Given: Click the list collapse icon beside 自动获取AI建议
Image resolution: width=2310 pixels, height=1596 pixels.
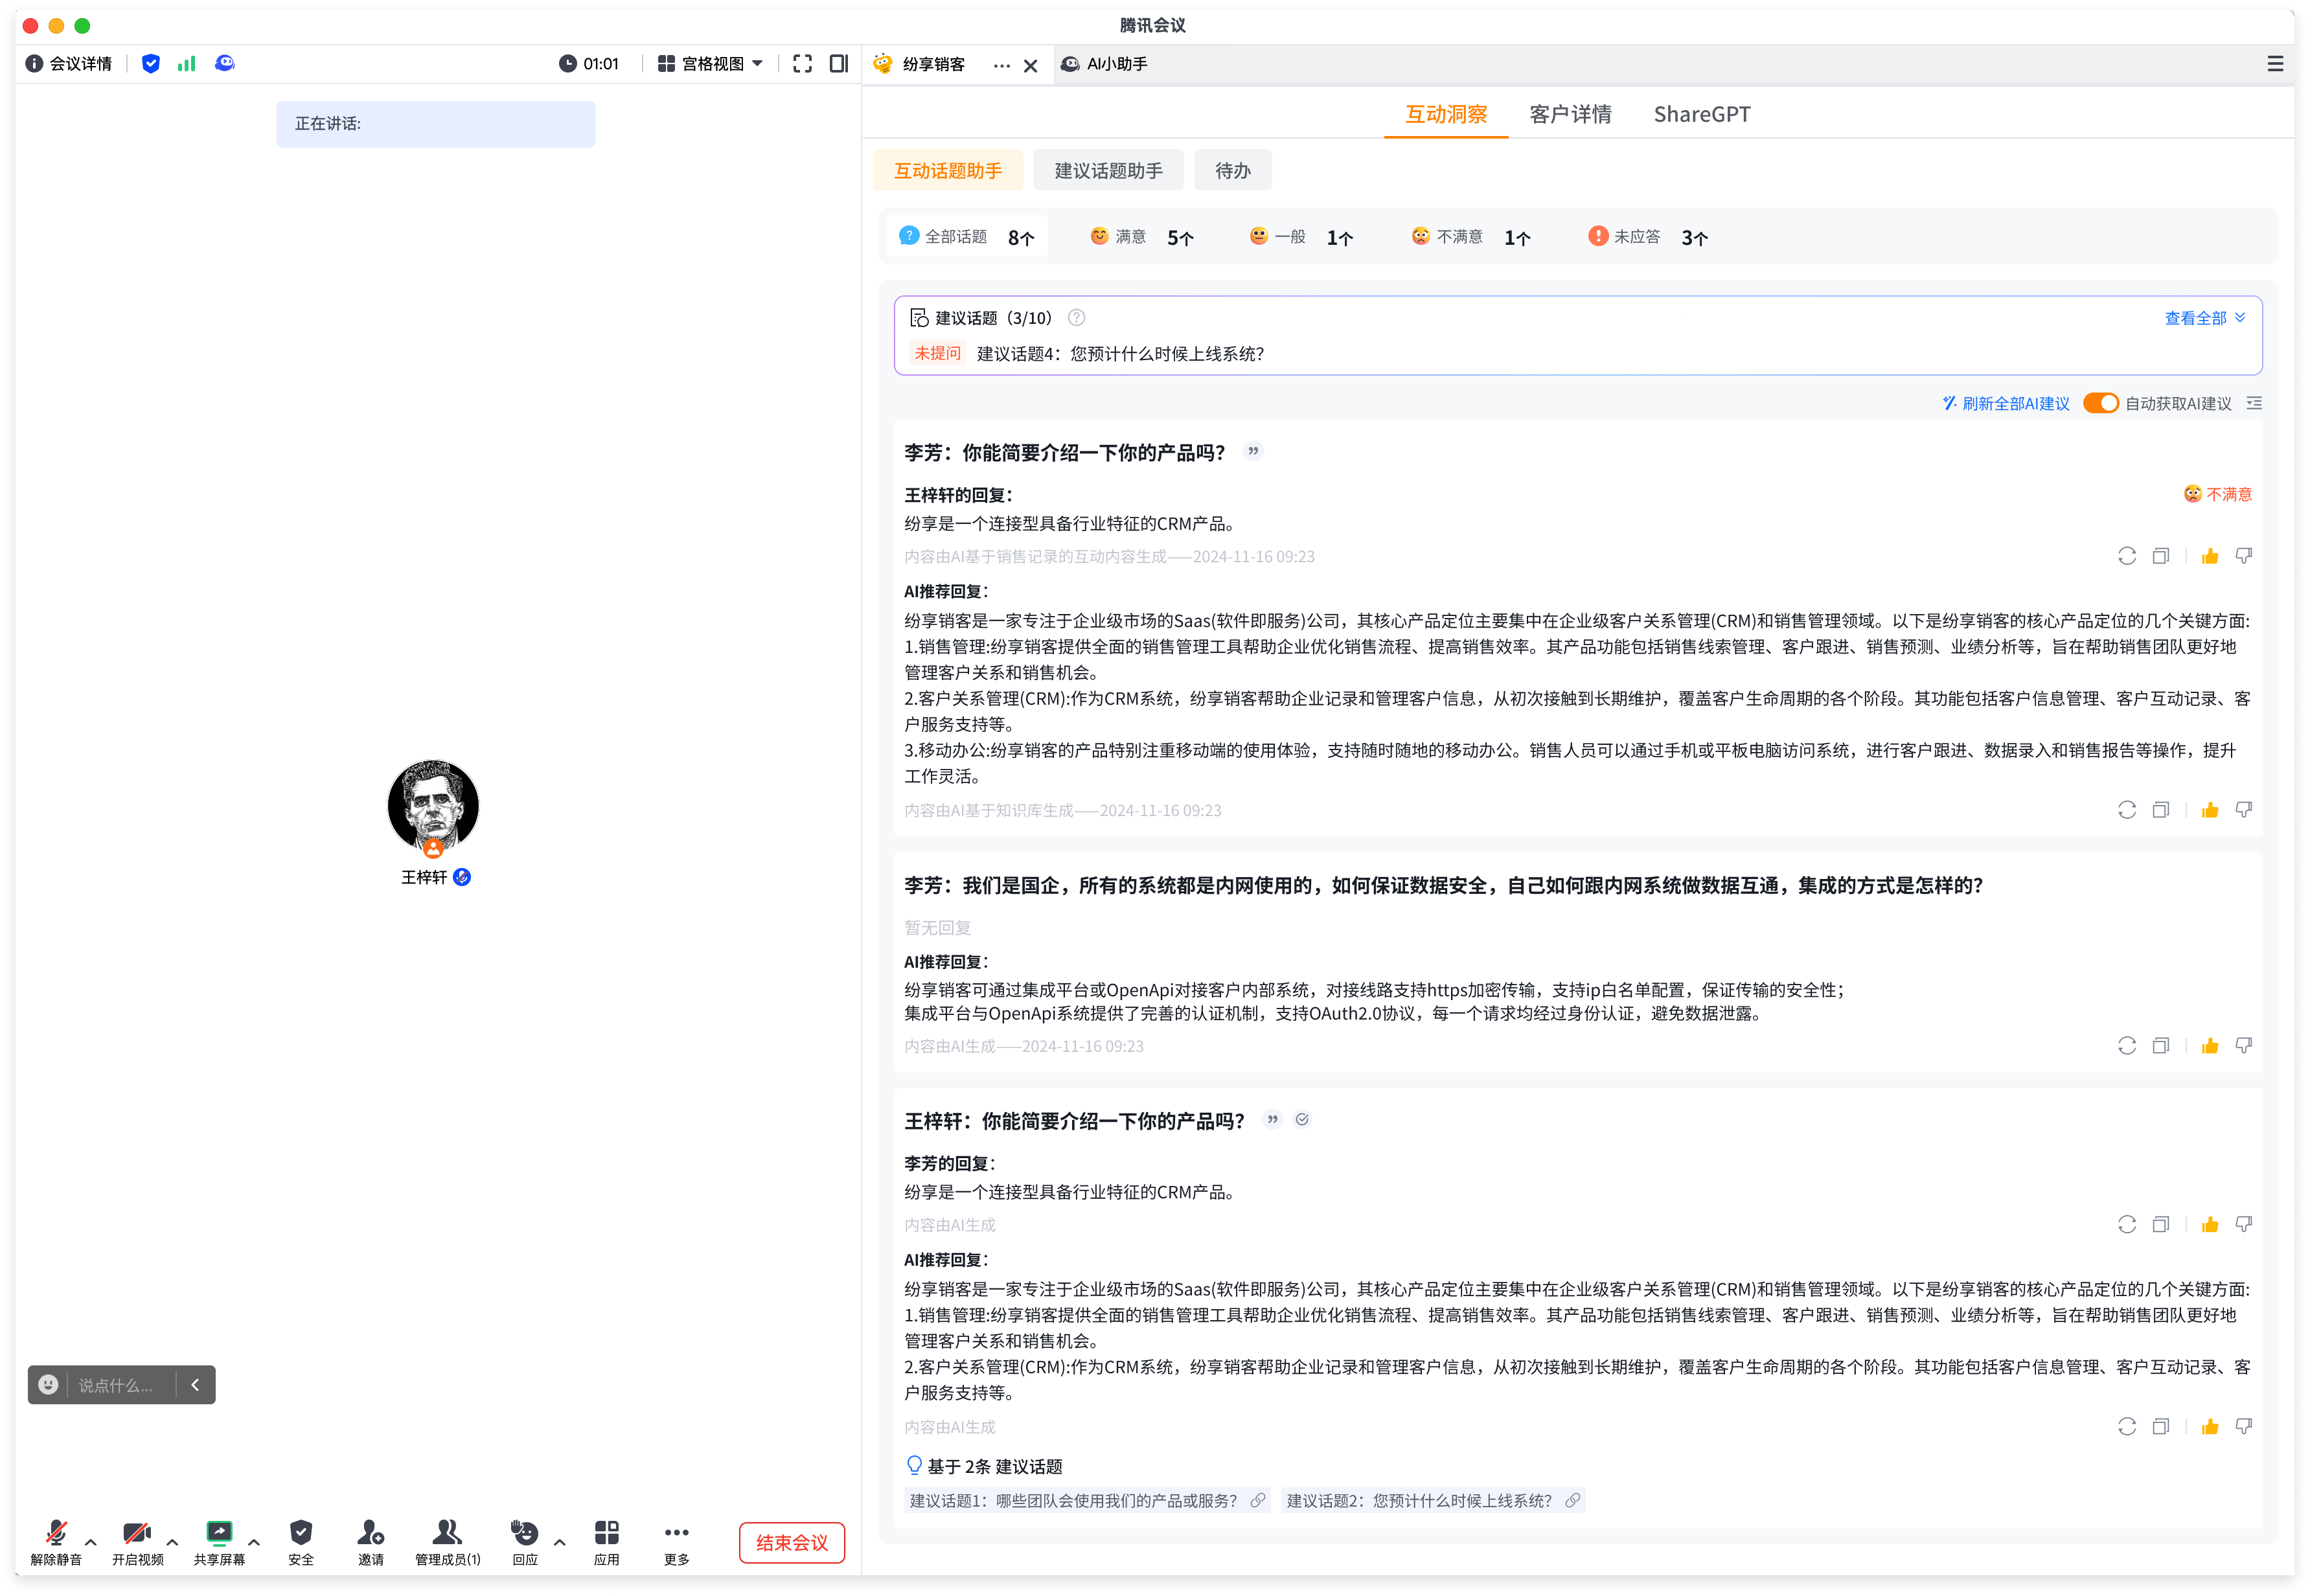Looking at the screenshot, I should point(2254,404).
